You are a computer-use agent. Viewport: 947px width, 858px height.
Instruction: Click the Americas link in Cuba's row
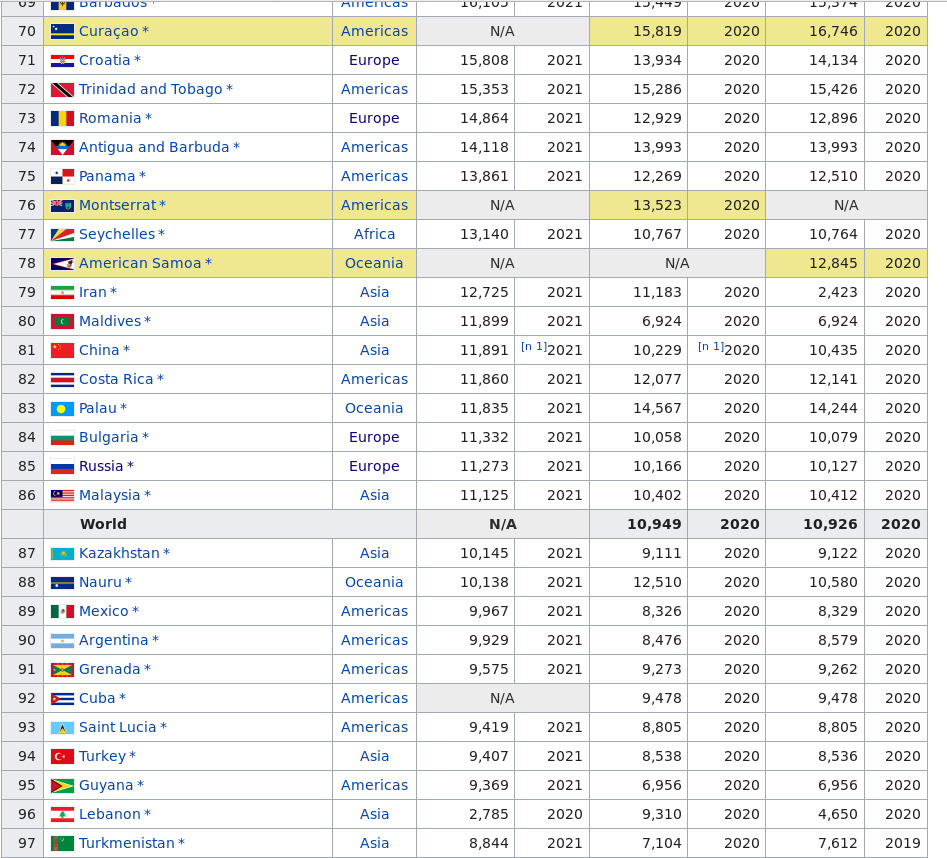(374, 698)
